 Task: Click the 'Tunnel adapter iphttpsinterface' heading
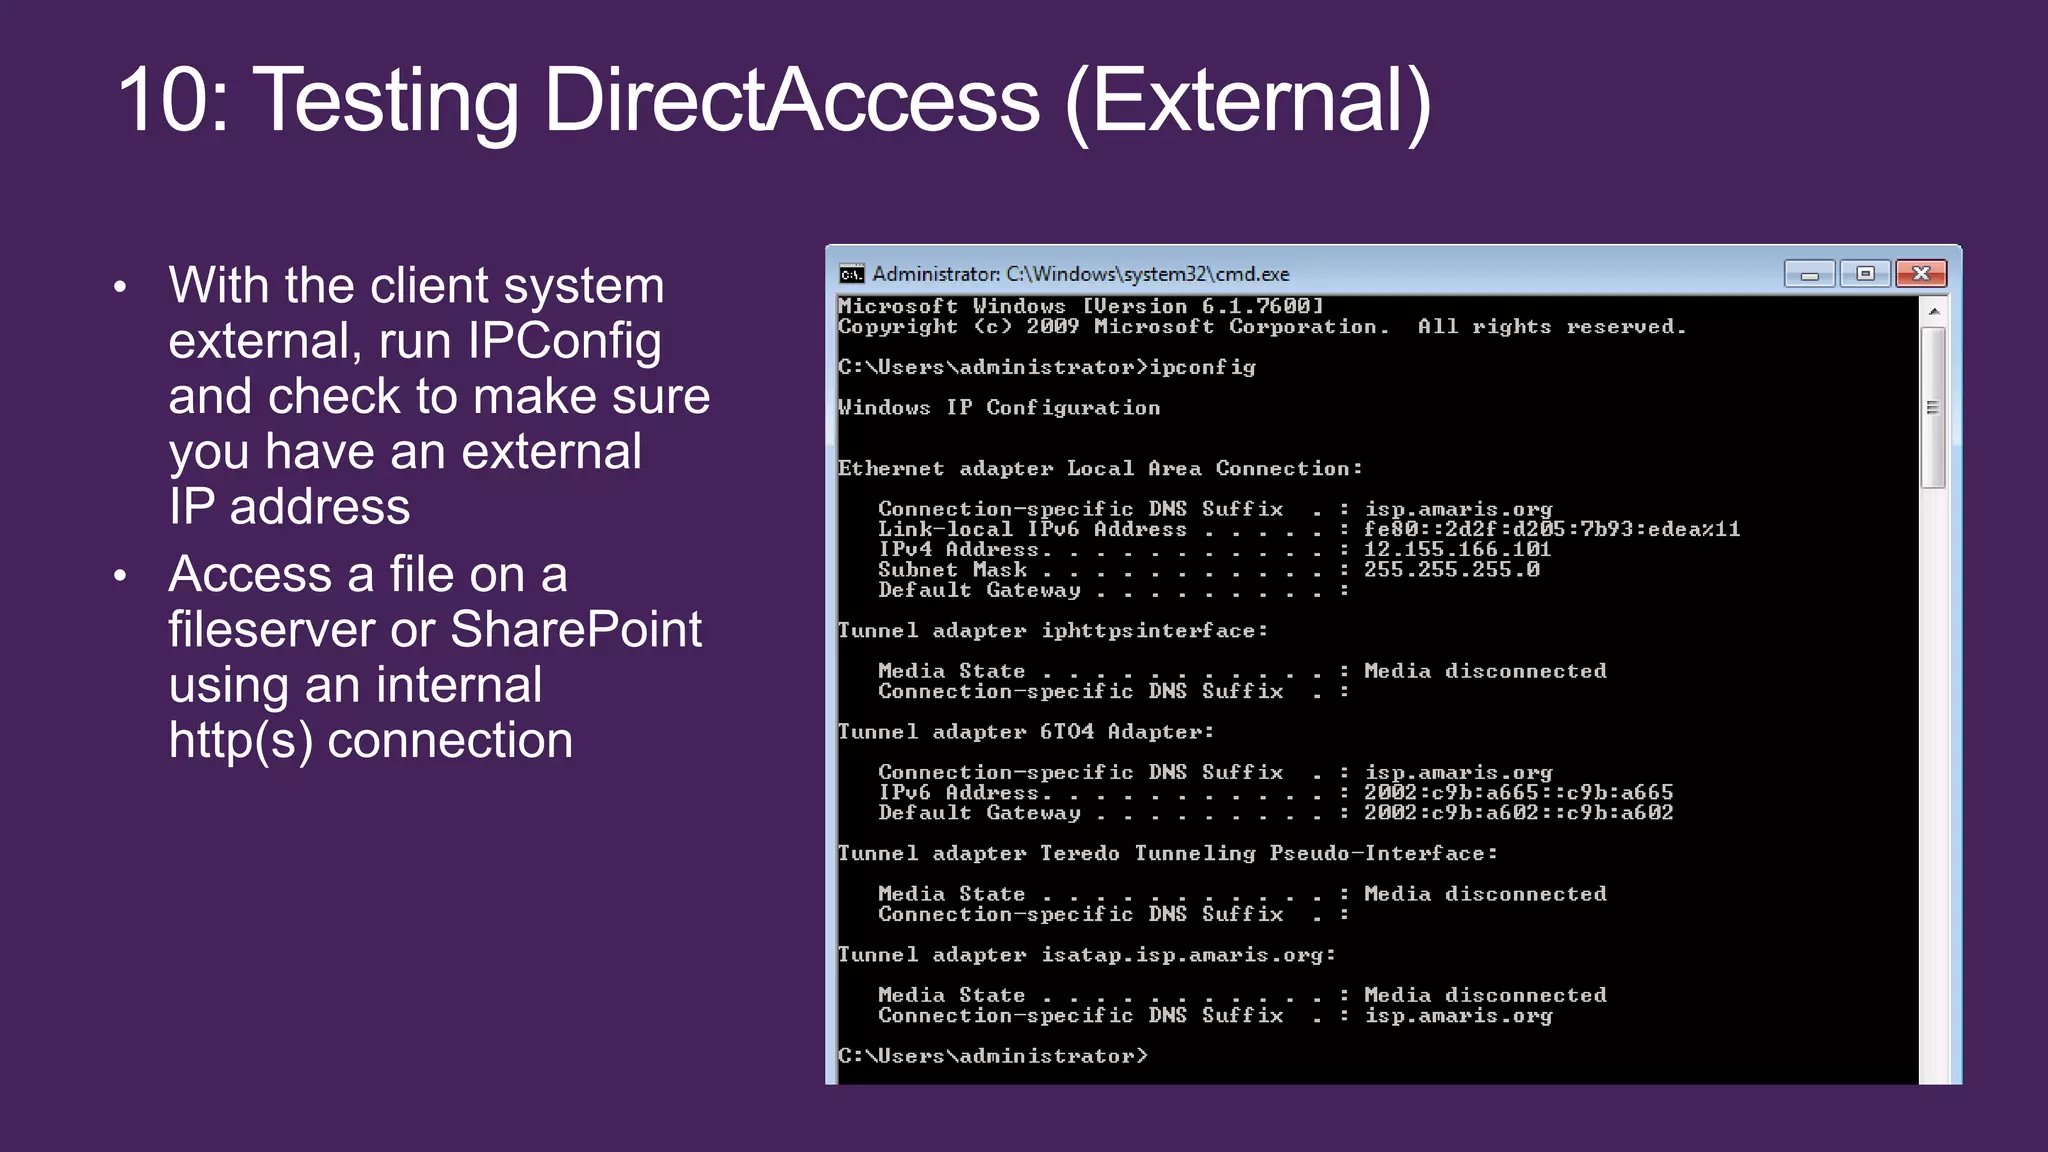(1052, 631)
